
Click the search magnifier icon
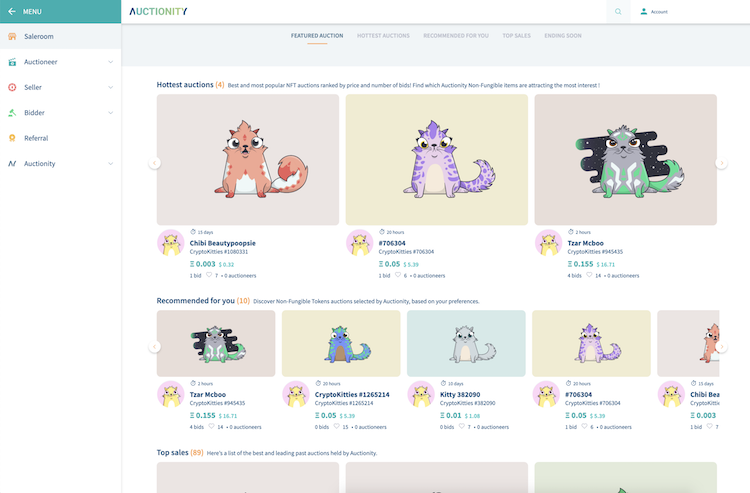click(x=619, y=12)
